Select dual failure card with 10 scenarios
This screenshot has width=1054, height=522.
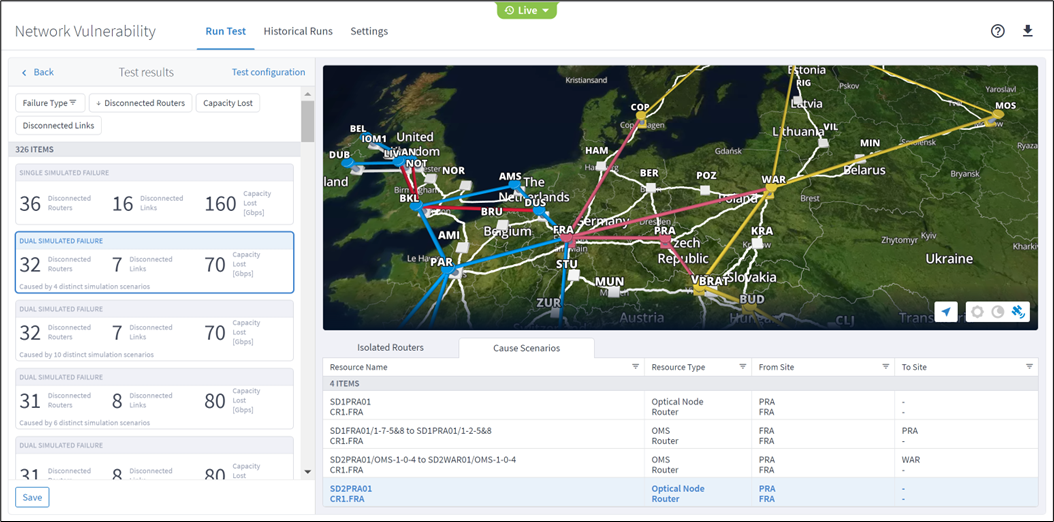pyautogui.click(x=154, y=331)
